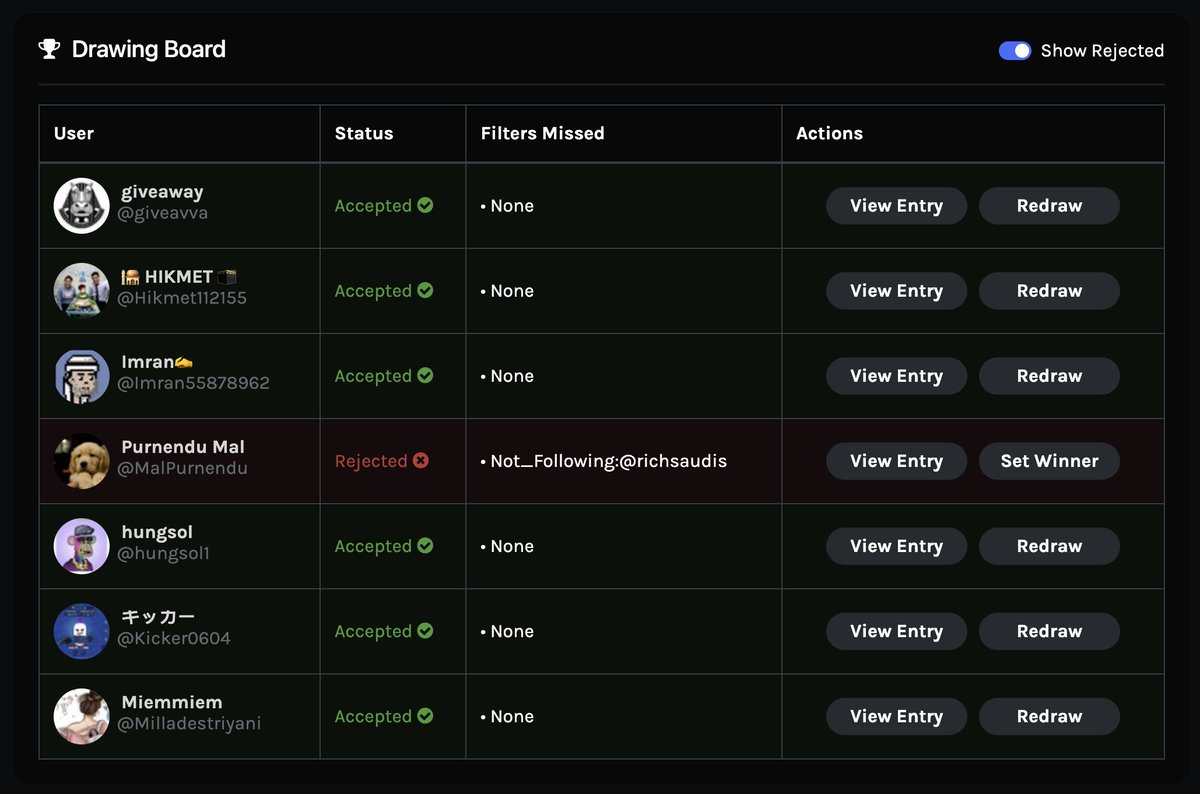This screenshot has width=1200, height=794.
Task: Redraw the entry for hungsol
Action: click(1049, 546)
